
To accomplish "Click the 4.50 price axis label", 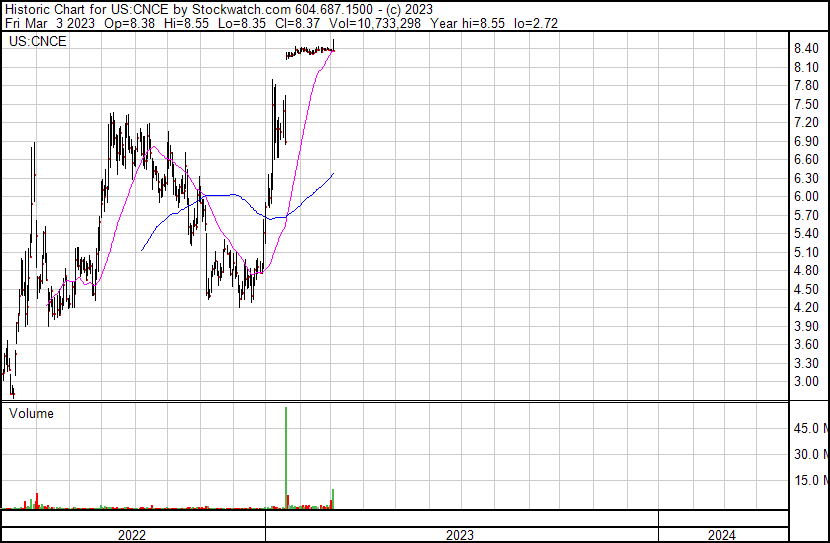I will [806, 289].
